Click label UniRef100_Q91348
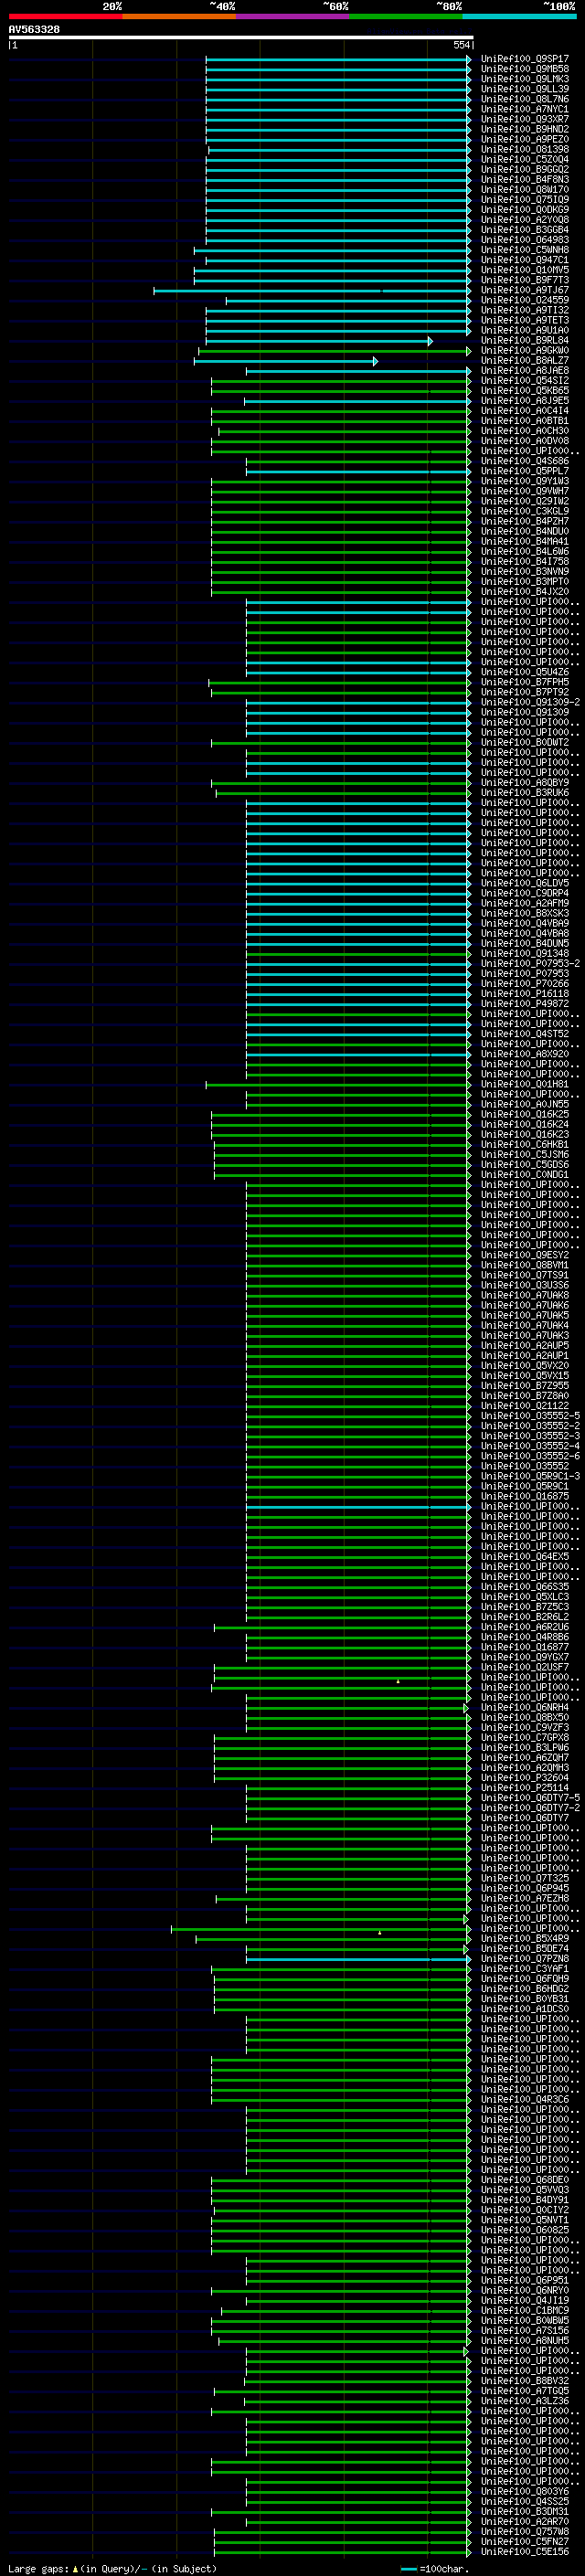Image resolution: width=585 pixels, height=2576 pixels. pos(525,953)
